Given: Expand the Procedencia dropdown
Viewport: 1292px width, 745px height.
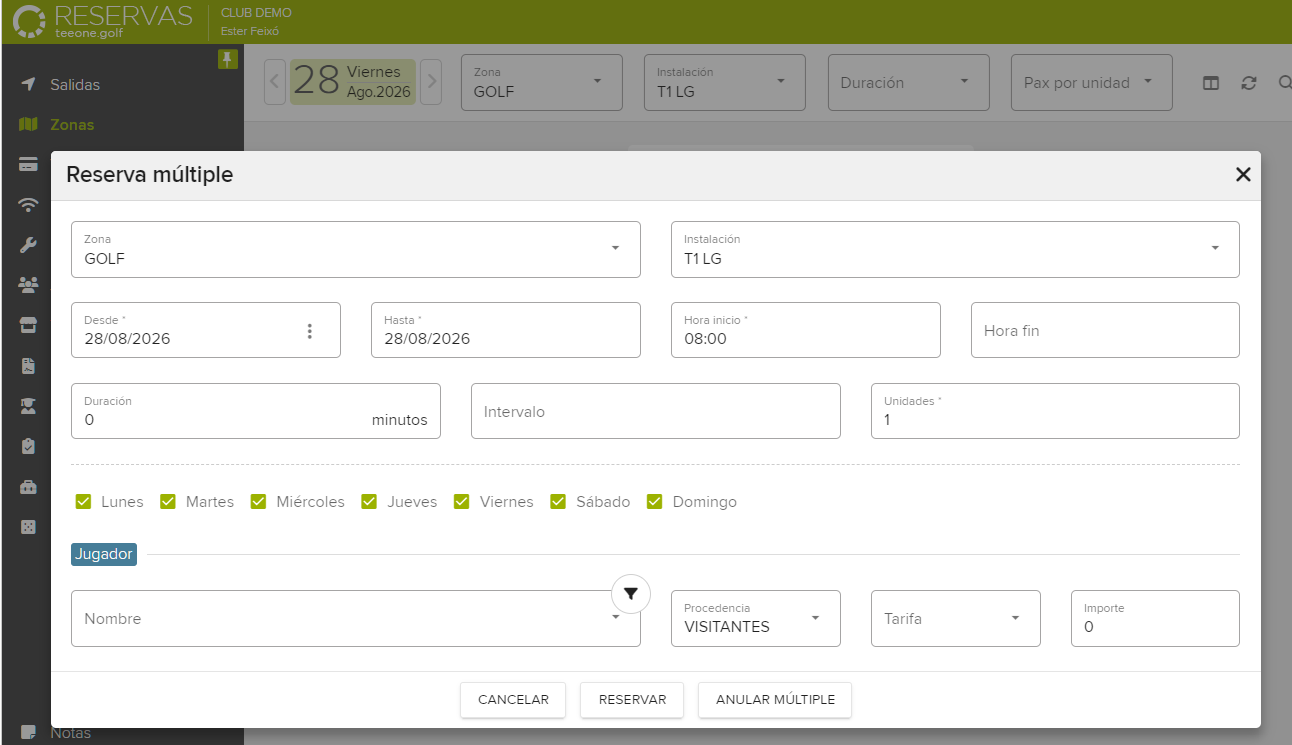Looking at the screenshot, I should [756, 618].
